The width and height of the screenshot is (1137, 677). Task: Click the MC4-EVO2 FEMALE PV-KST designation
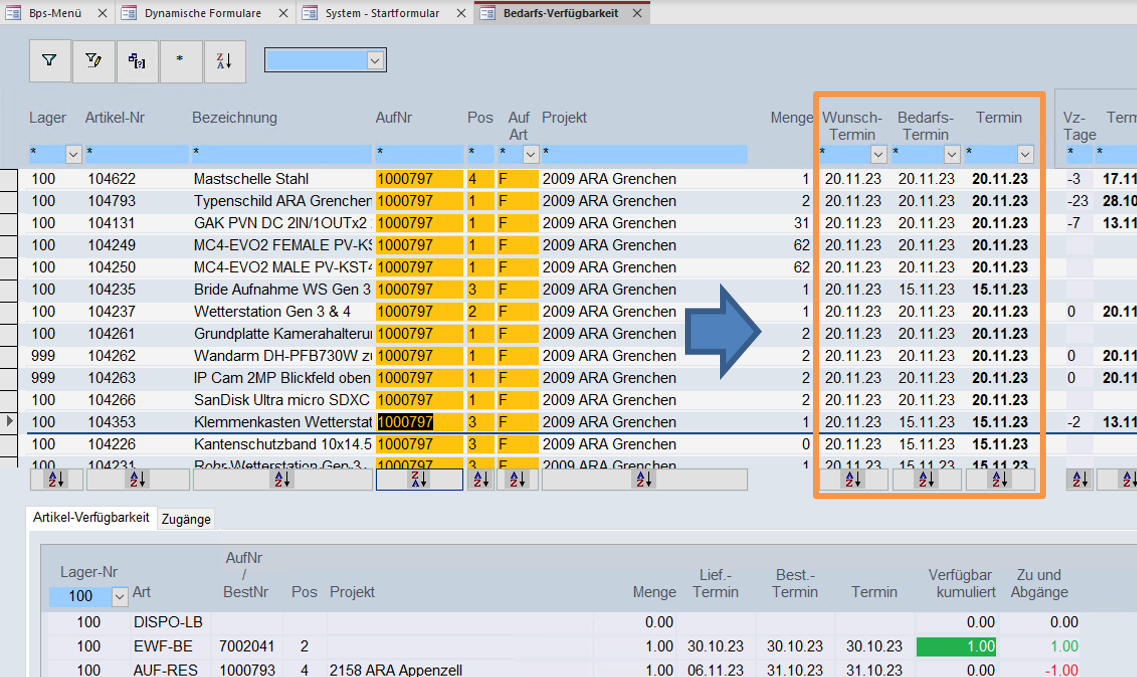(282, 245)
